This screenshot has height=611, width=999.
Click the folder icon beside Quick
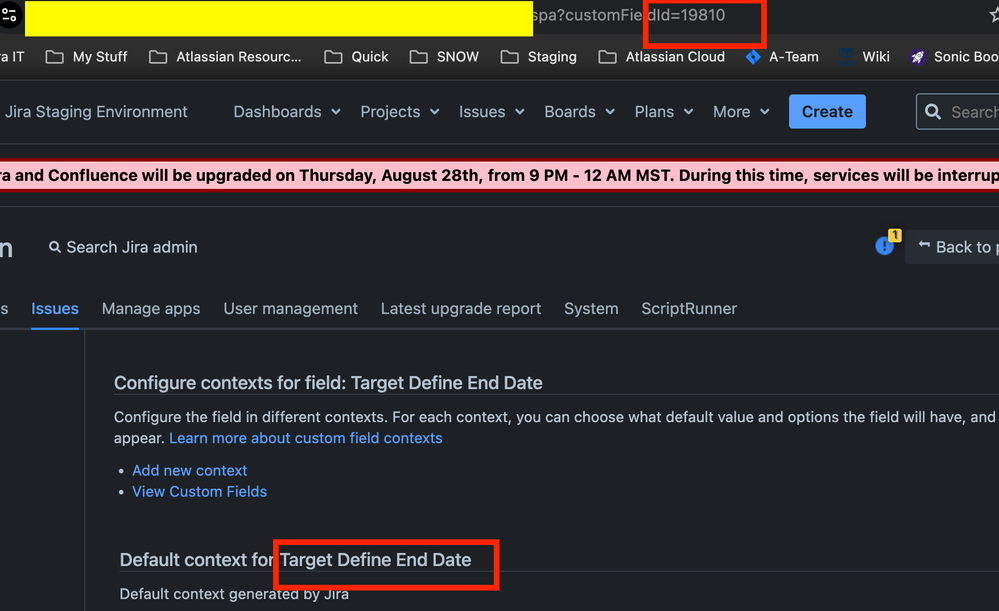333,57
